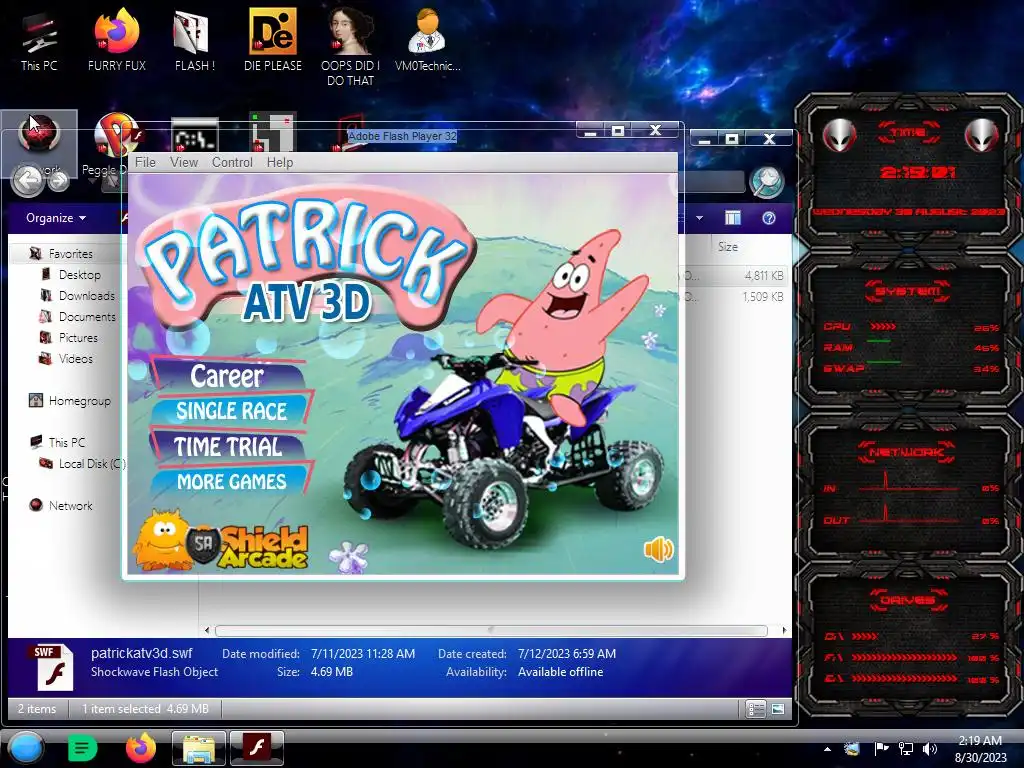The width and height of the screenshot is (1024, 768).
Task: Go back with Explorer's back arrow
Action: coord(27,180)
